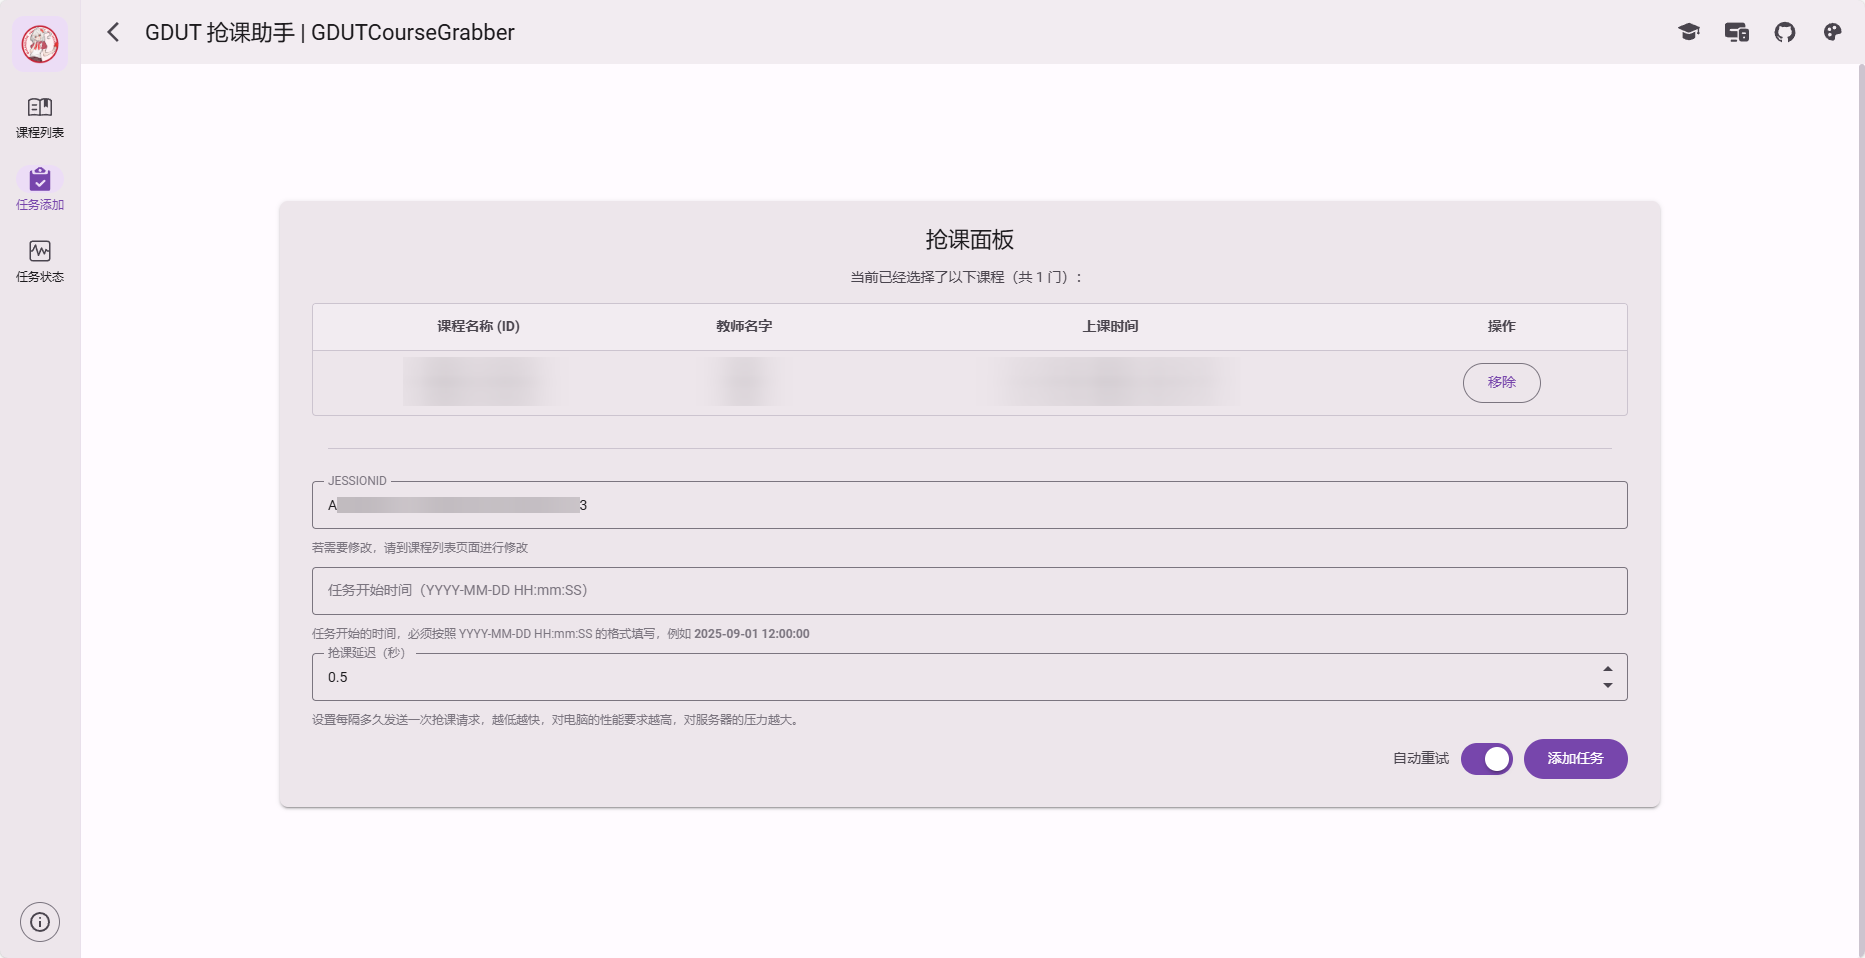The height and width of the screenshot is (958, 1865).
Task: Click the 课程名称 (ID) column header
Action: click(x=478, y=326)
